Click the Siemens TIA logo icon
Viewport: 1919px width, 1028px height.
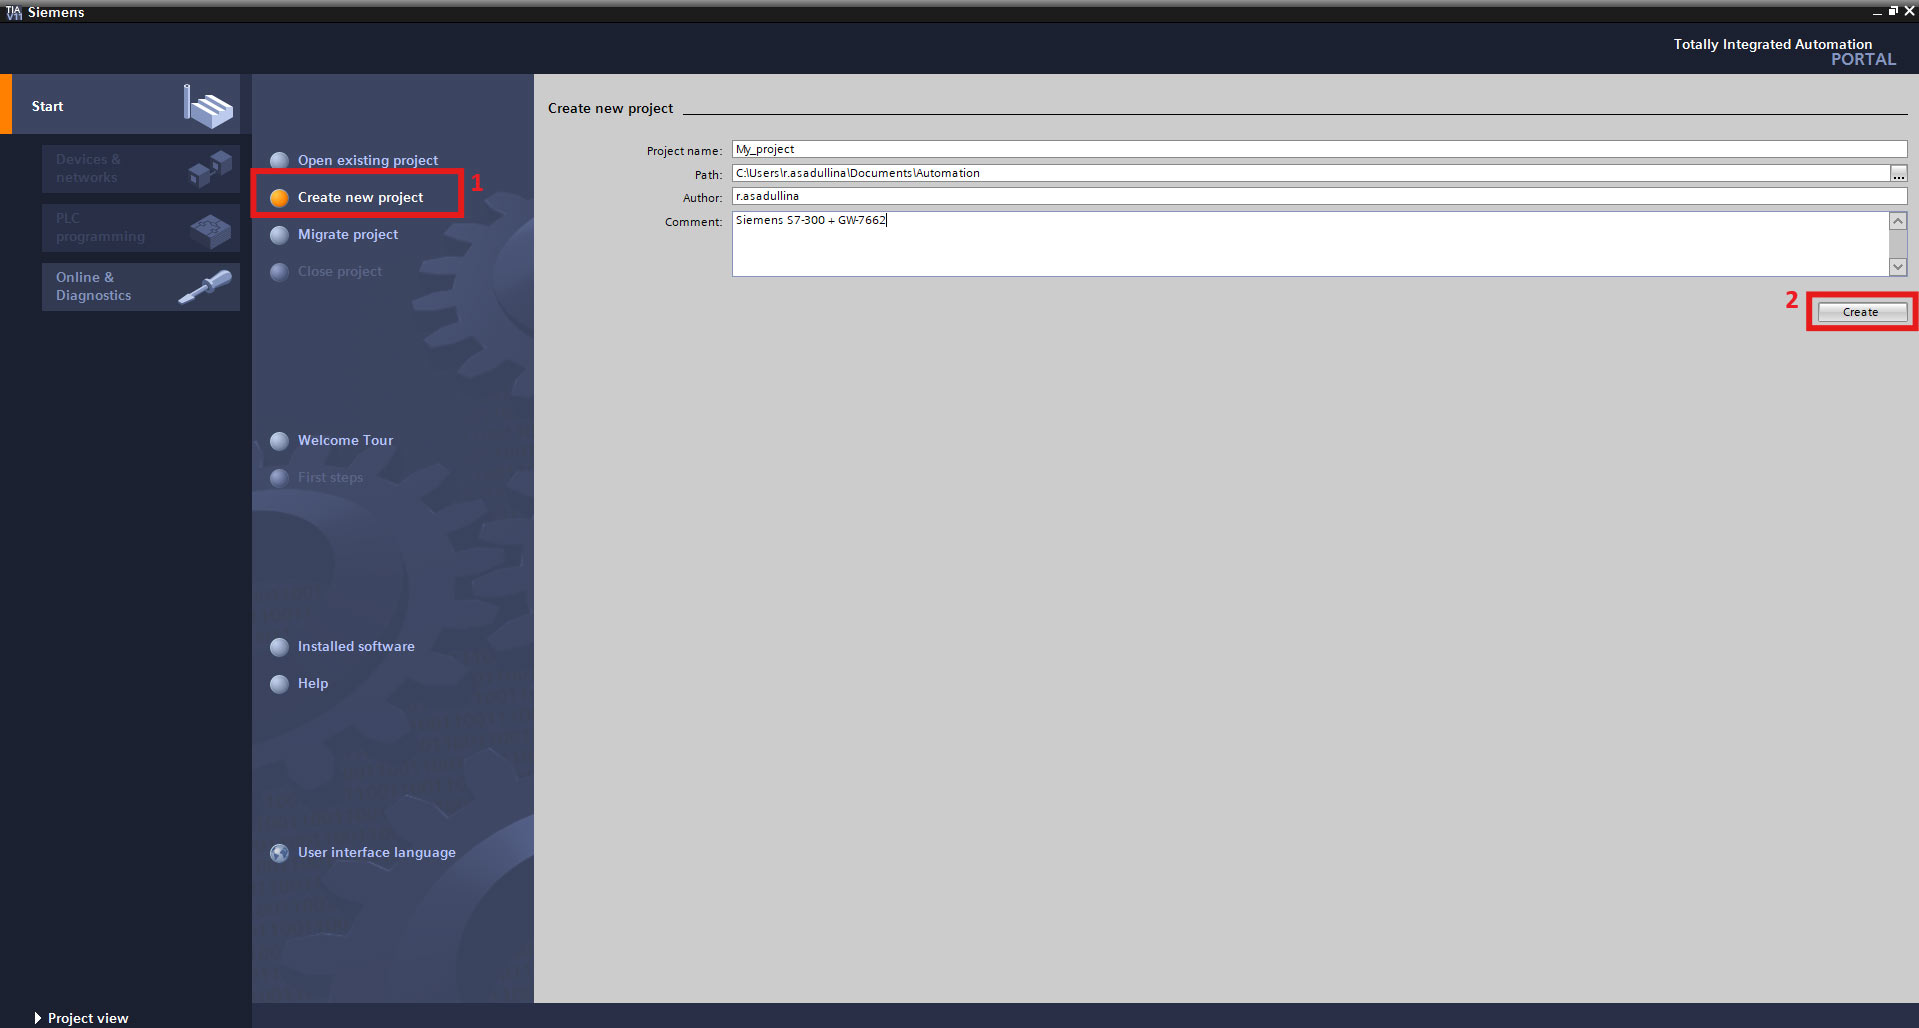point(13,12)
